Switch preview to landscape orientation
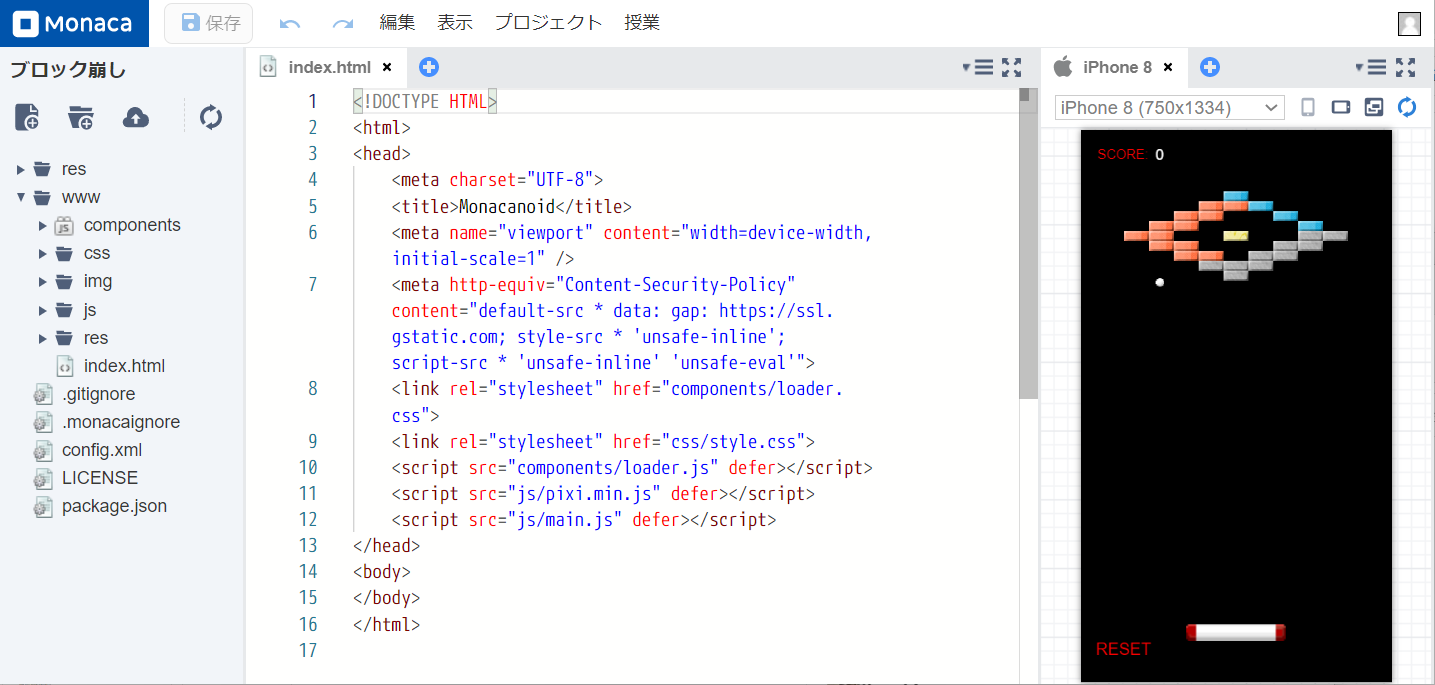This screenshot has width=1435, height=685. 1340,107
